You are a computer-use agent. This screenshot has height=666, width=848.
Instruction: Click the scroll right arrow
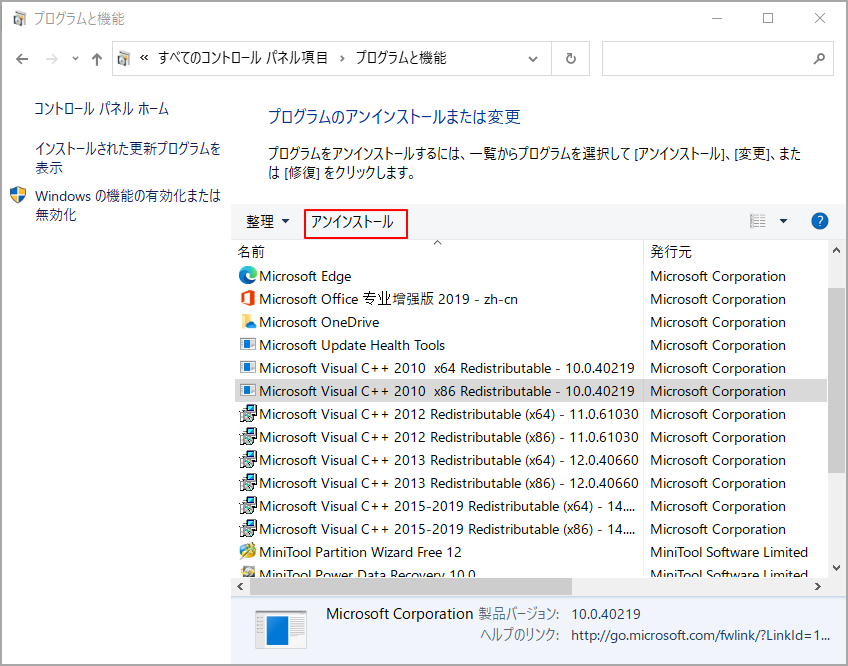(x=818, y=586)
